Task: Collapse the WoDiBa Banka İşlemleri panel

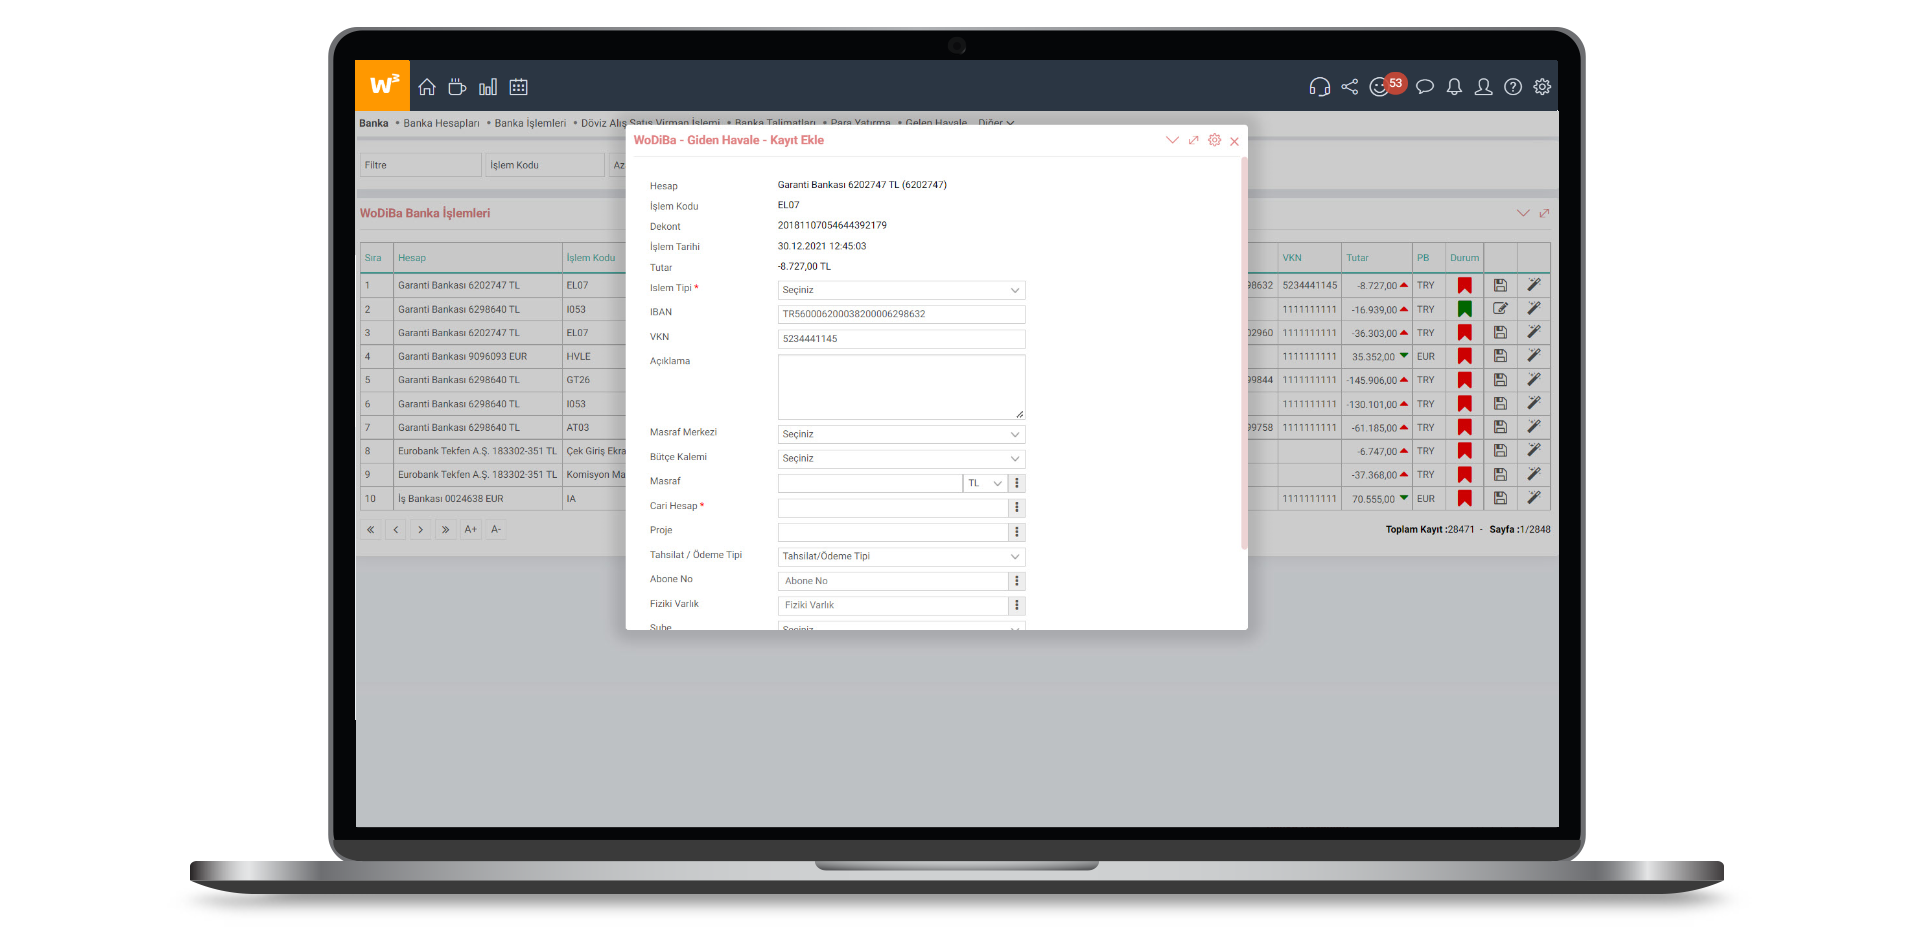Action: click(1523, 213)
